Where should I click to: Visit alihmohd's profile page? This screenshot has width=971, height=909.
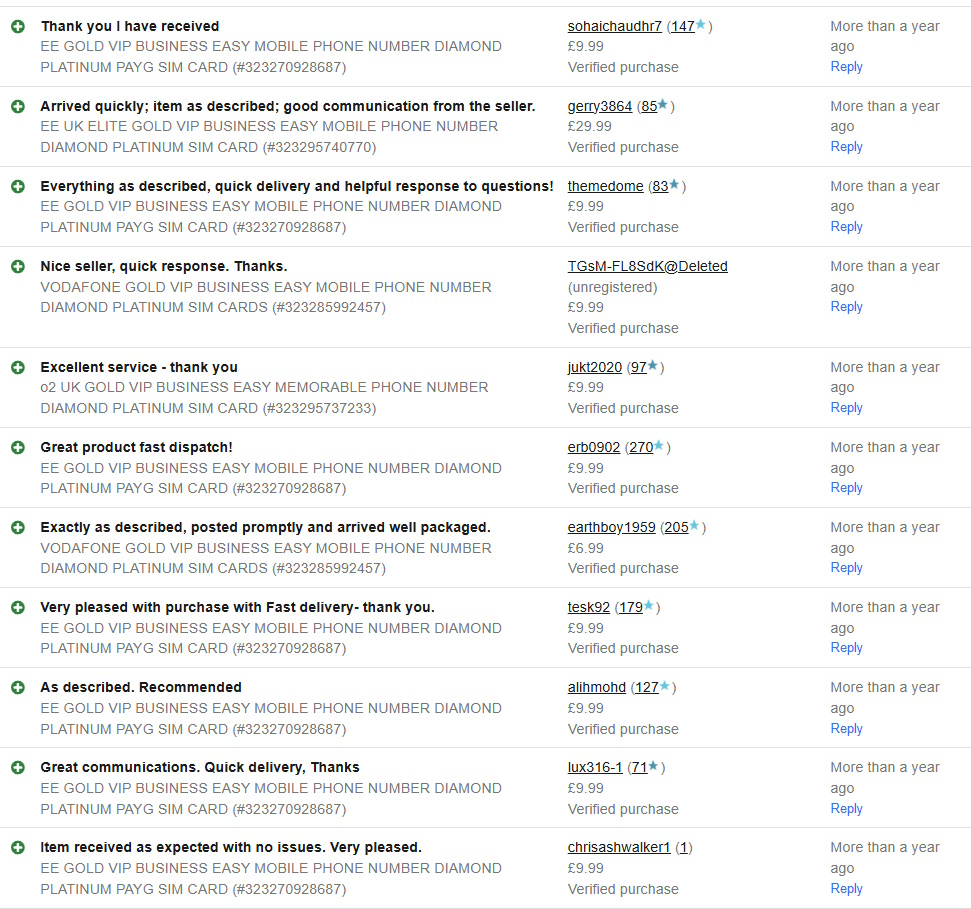coord(596,687)
